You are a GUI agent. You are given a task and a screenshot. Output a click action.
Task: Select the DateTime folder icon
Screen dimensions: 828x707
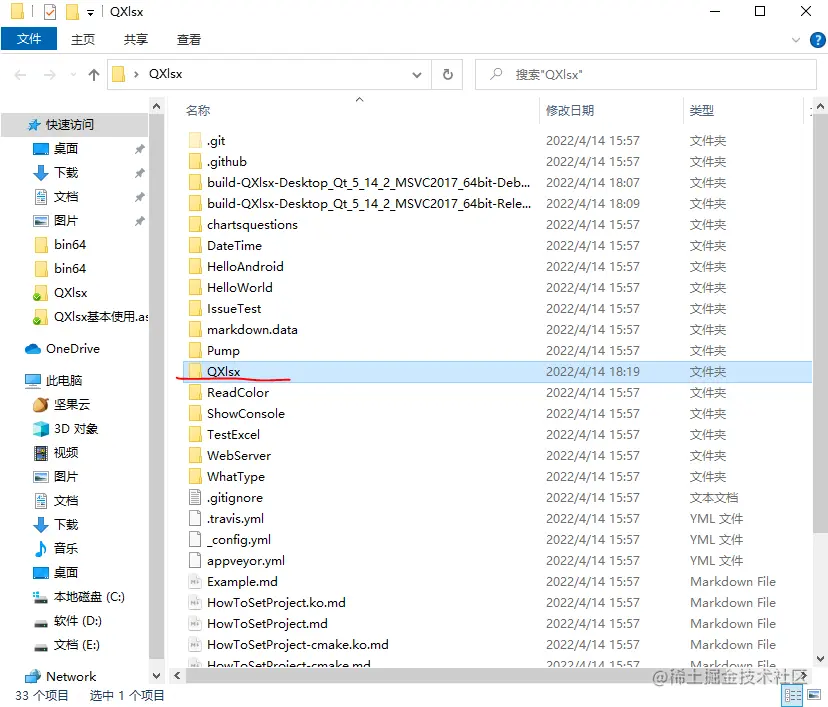pos(195,246)
